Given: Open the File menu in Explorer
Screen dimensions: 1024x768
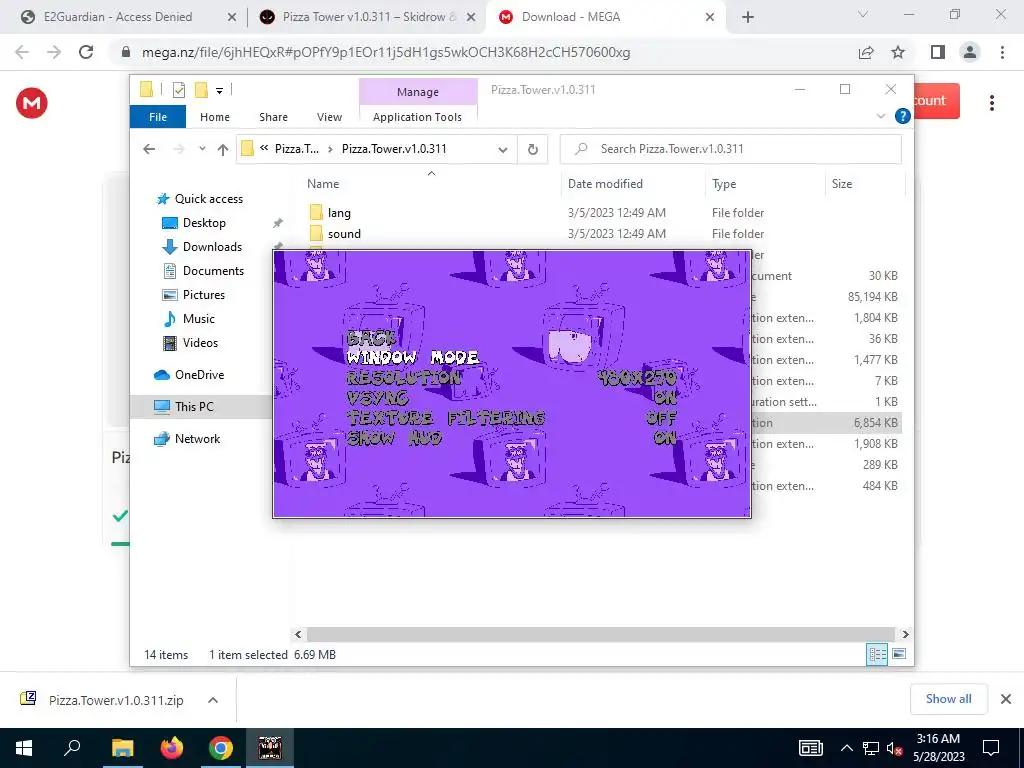Looking at the screenshot, I should (158, 117).
